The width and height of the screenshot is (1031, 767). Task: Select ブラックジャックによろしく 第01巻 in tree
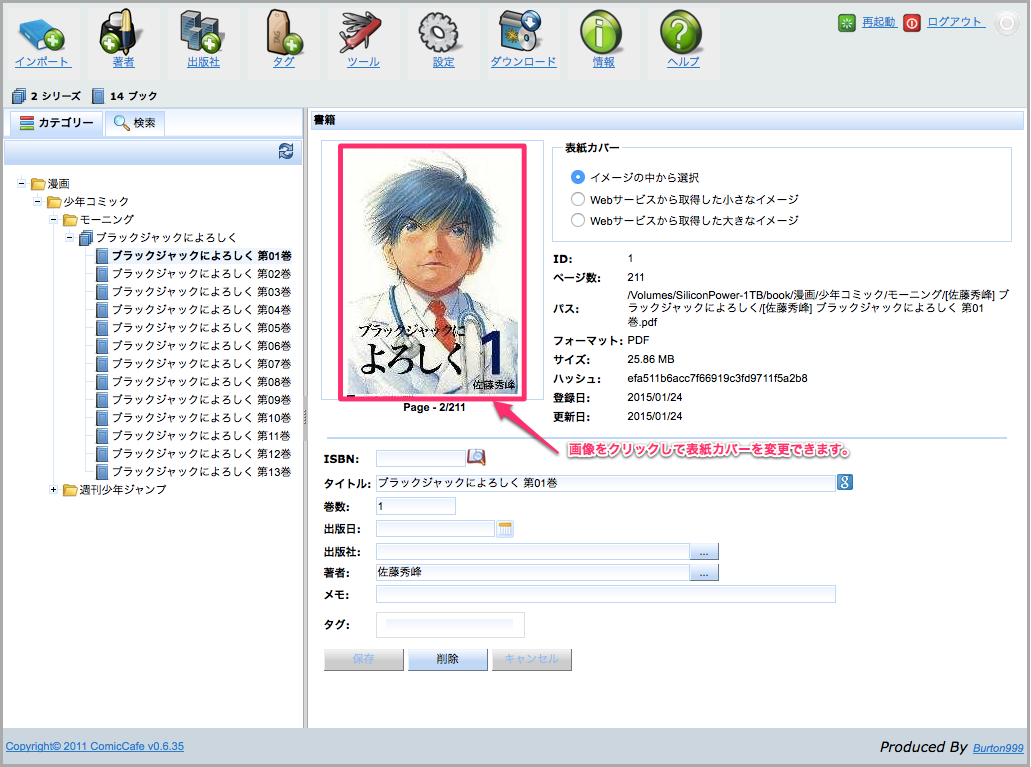click(201, 255)
